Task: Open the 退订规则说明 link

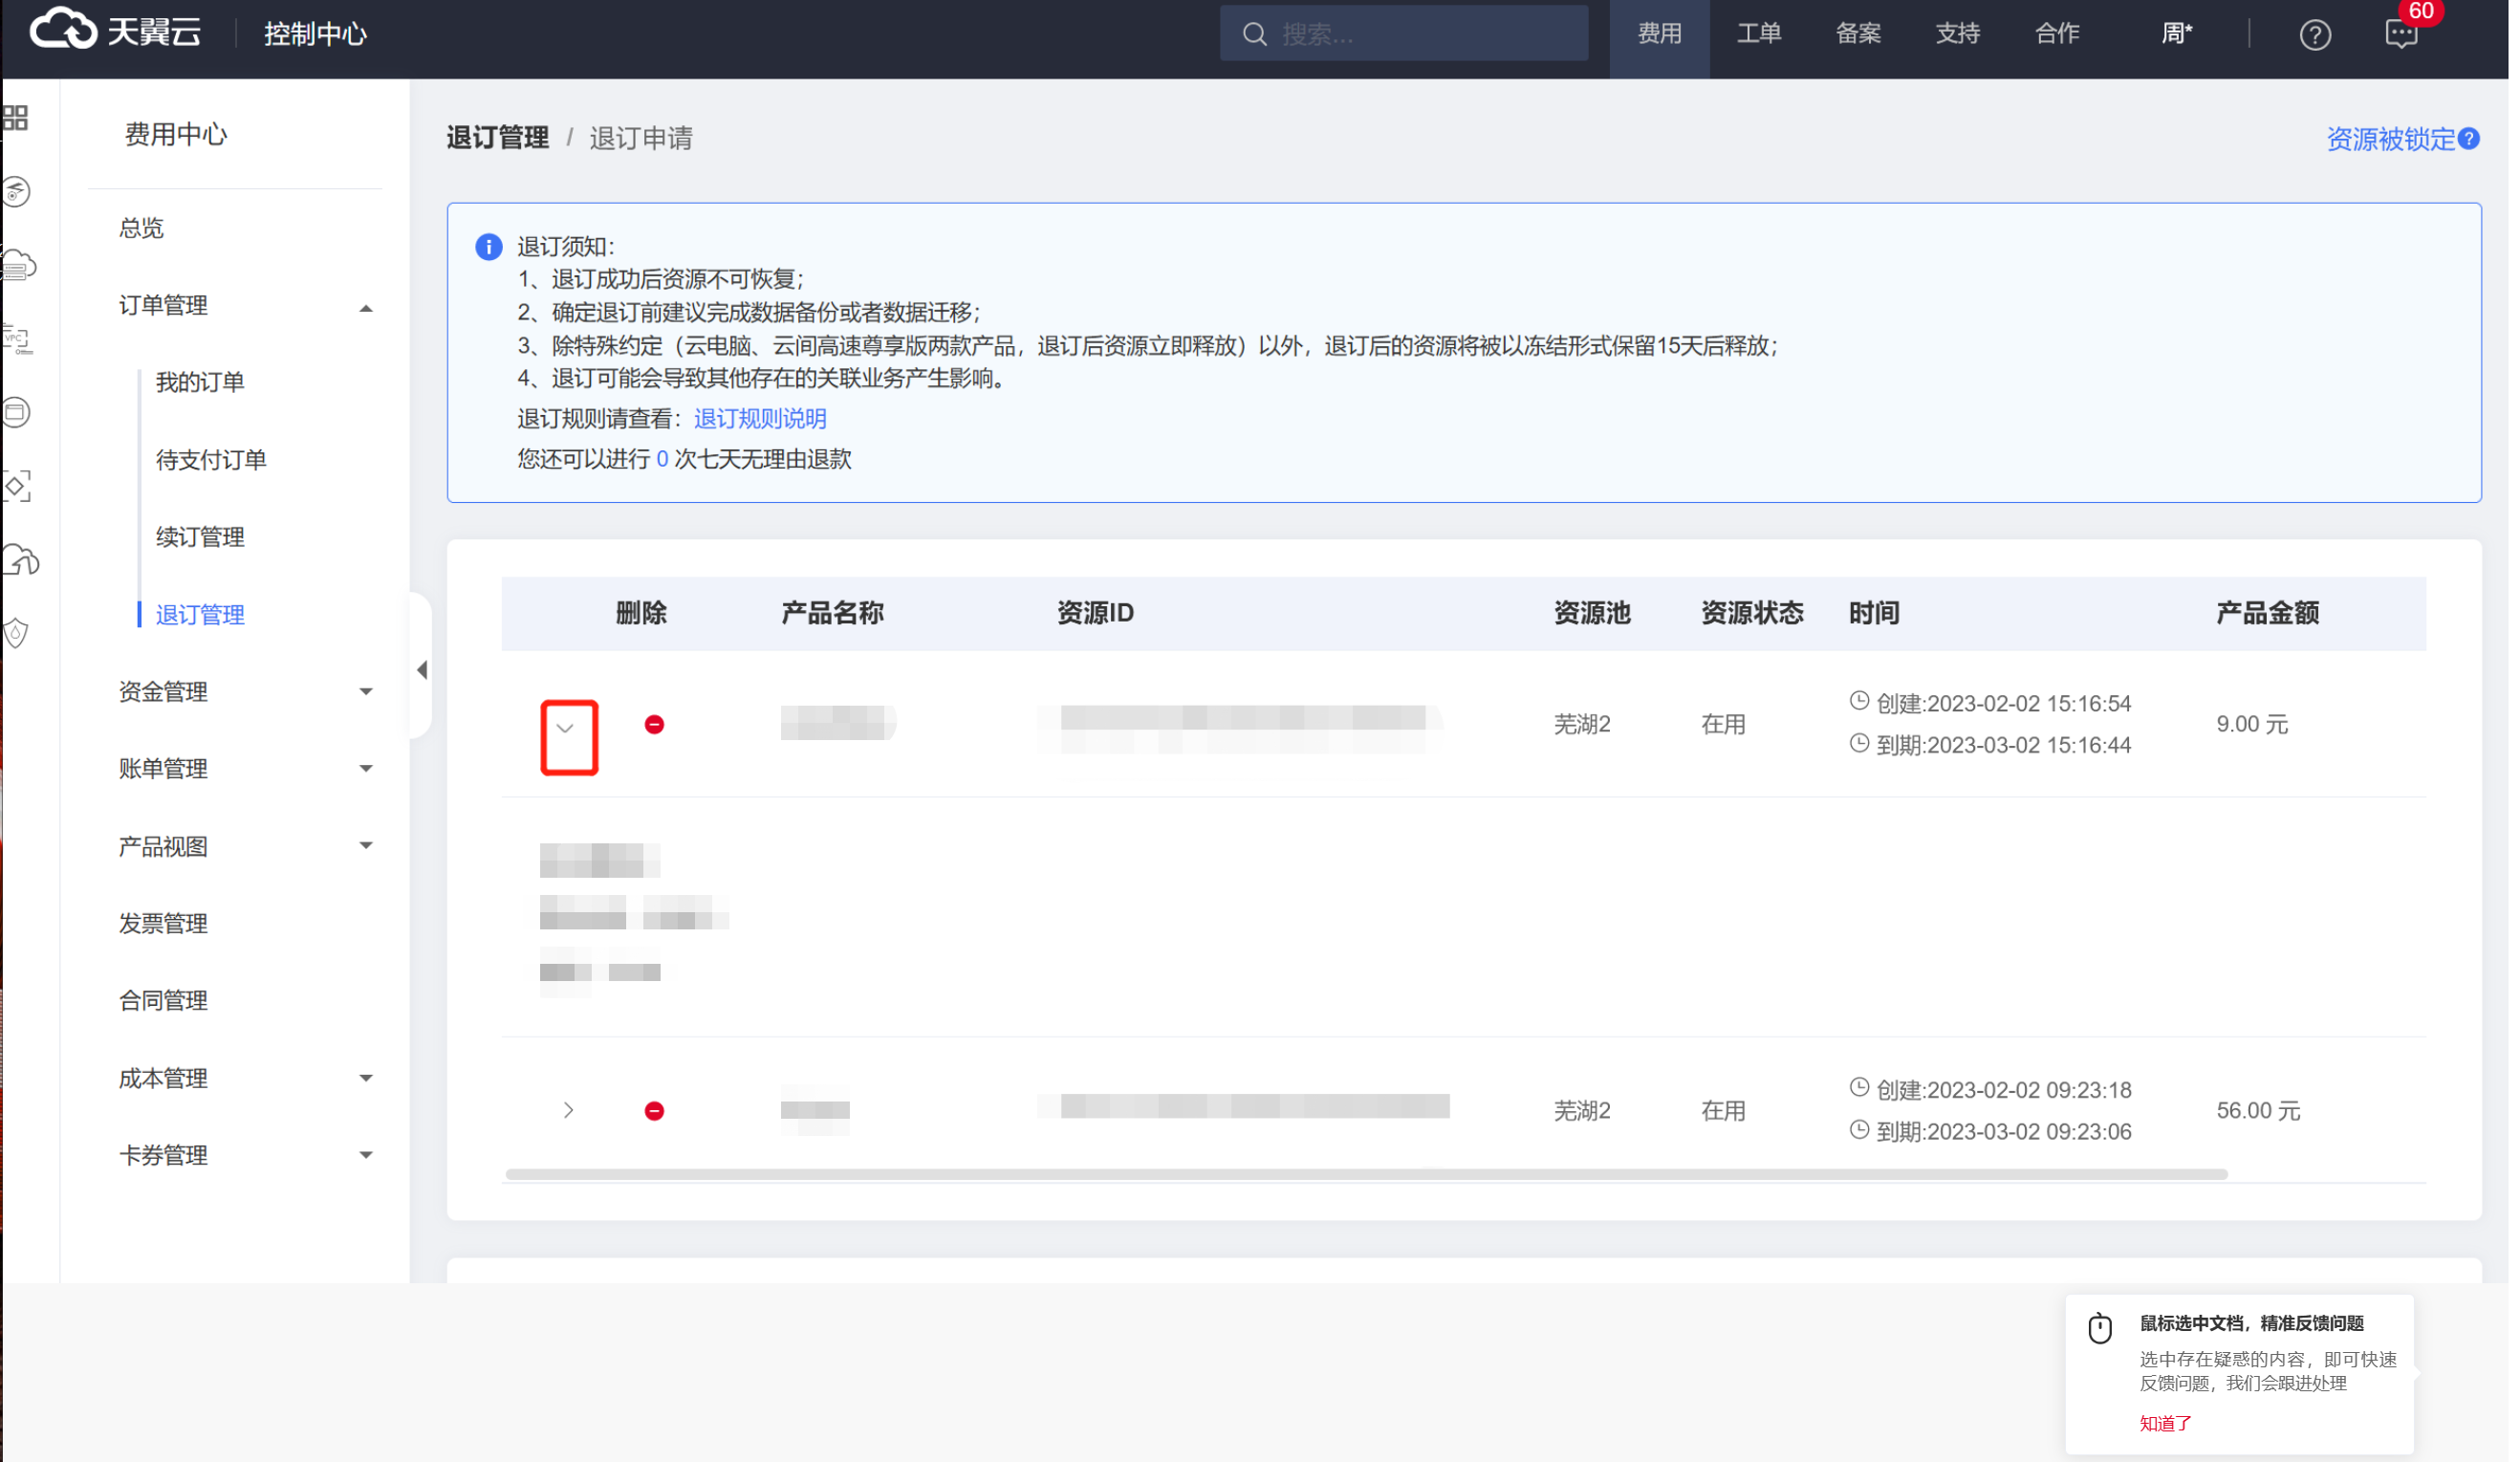Action: point(761,419)
